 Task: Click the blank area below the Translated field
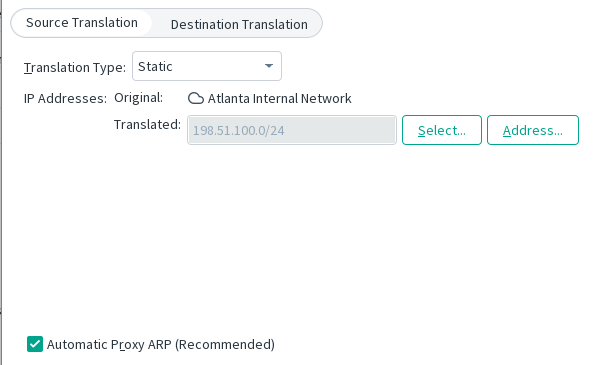click(x=292, y=229)
